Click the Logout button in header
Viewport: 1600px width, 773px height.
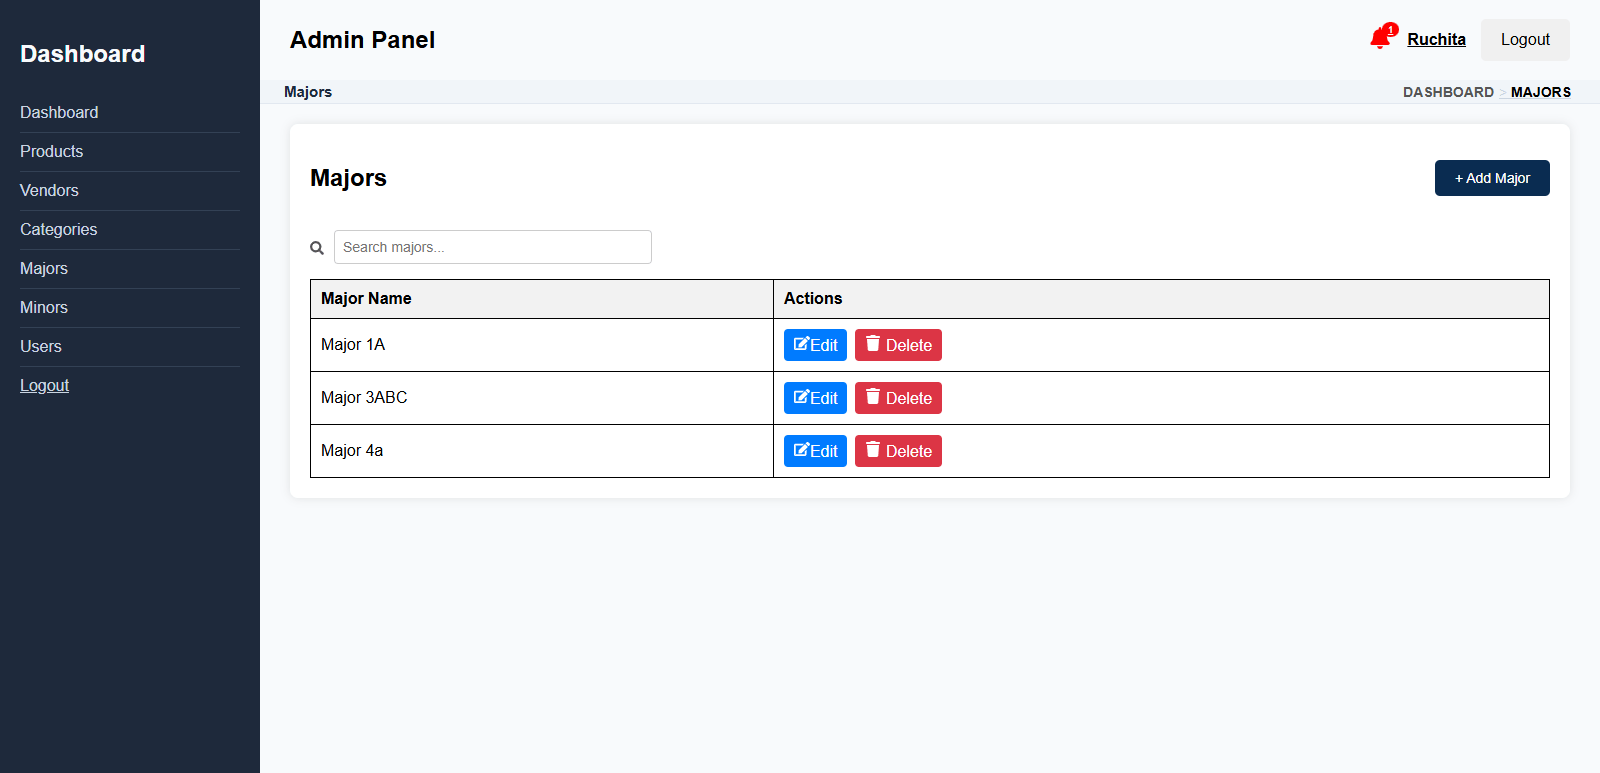click(x=1525, y=40)
